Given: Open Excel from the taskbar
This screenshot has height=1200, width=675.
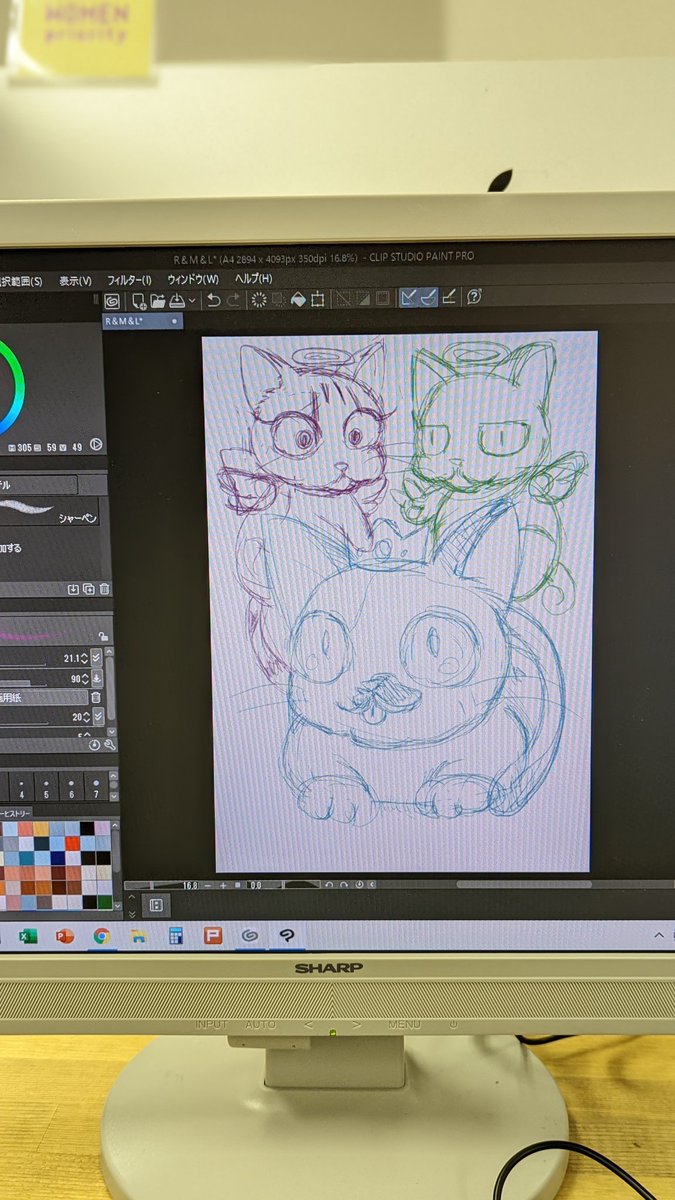Looking at the screenshot, I should [27, 937].
